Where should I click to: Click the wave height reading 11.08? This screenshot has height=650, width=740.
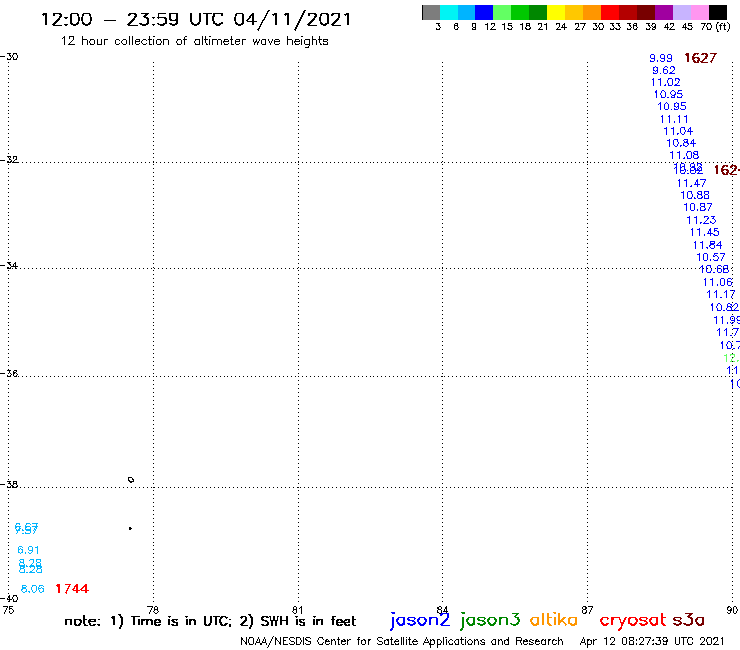pos(684,155)
